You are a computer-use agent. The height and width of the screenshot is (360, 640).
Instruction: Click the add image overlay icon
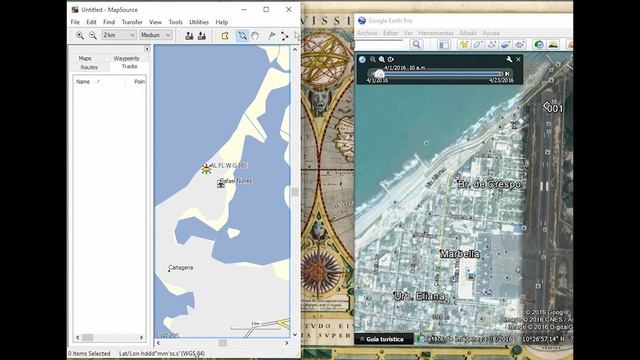click(x=505, y=44)
